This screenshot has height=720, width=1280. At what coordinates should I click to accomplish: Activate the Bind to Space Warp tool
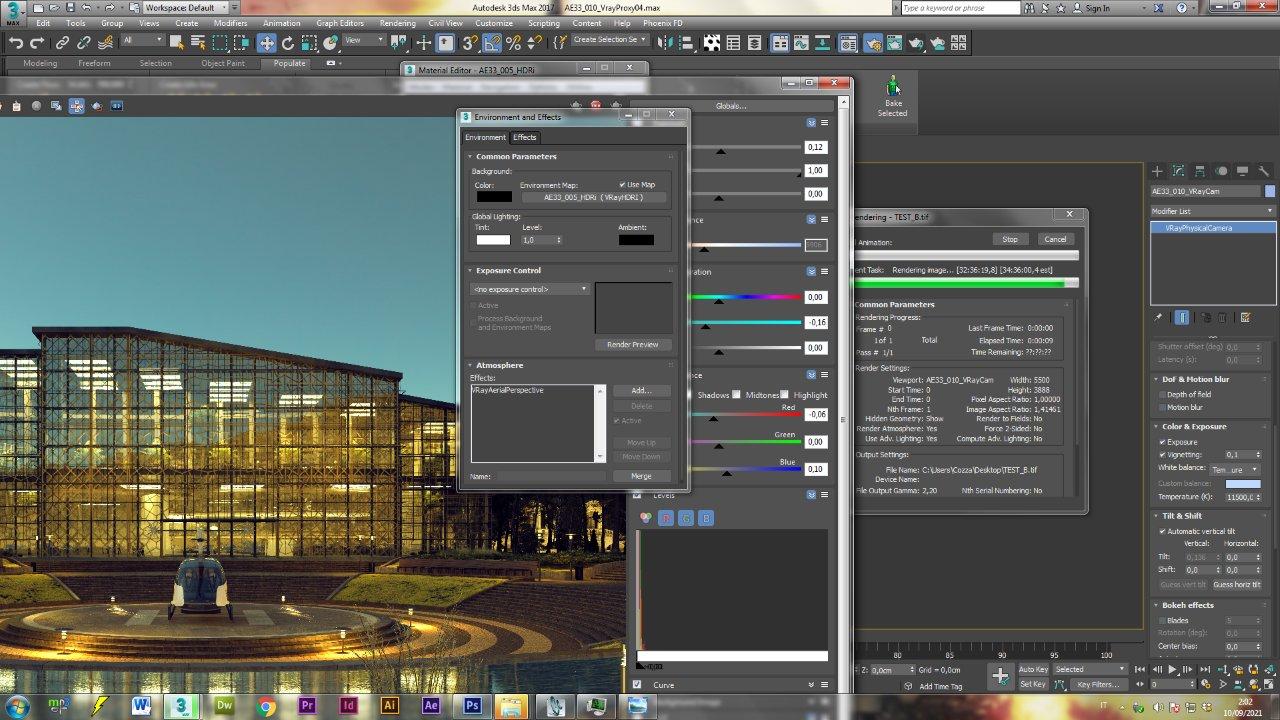point(105,43)
